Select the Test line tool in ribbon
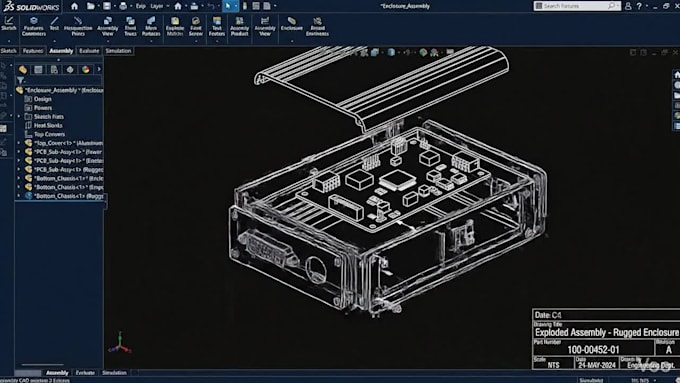The image size is (680, 383). point(54,24)
